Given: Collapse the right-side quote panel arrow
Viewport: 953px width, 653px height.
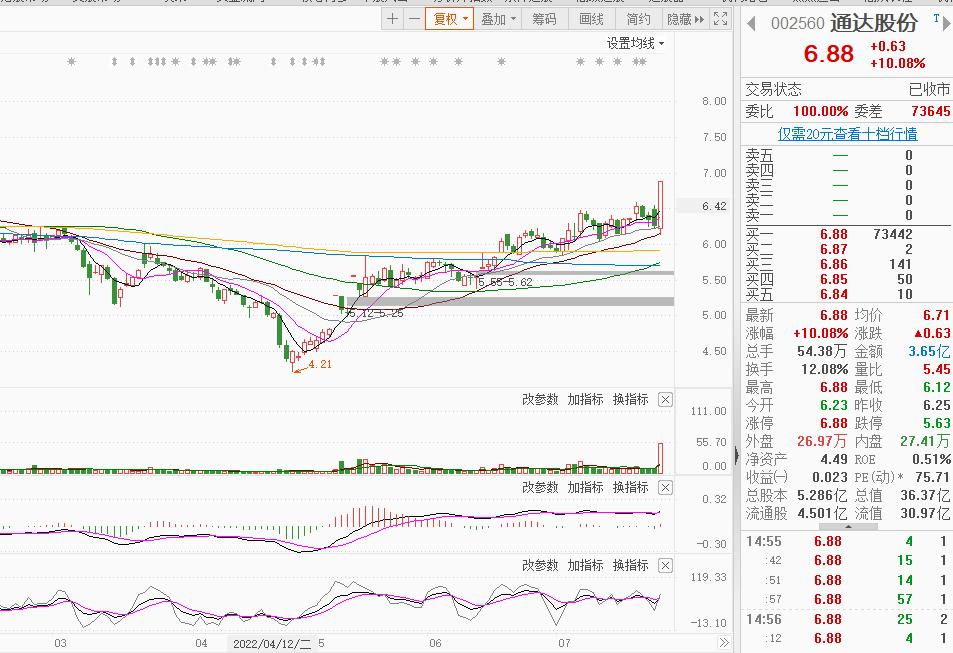Looking at the screenshot, I should pyautogui.click(x=738, y=455).
